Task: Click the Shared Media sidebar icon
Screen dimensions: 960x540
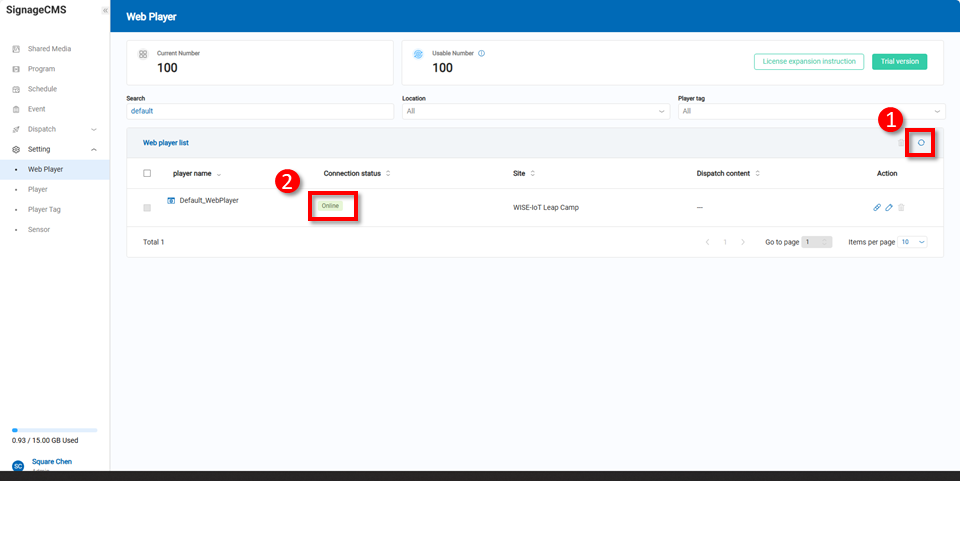Action: point(16,49)
